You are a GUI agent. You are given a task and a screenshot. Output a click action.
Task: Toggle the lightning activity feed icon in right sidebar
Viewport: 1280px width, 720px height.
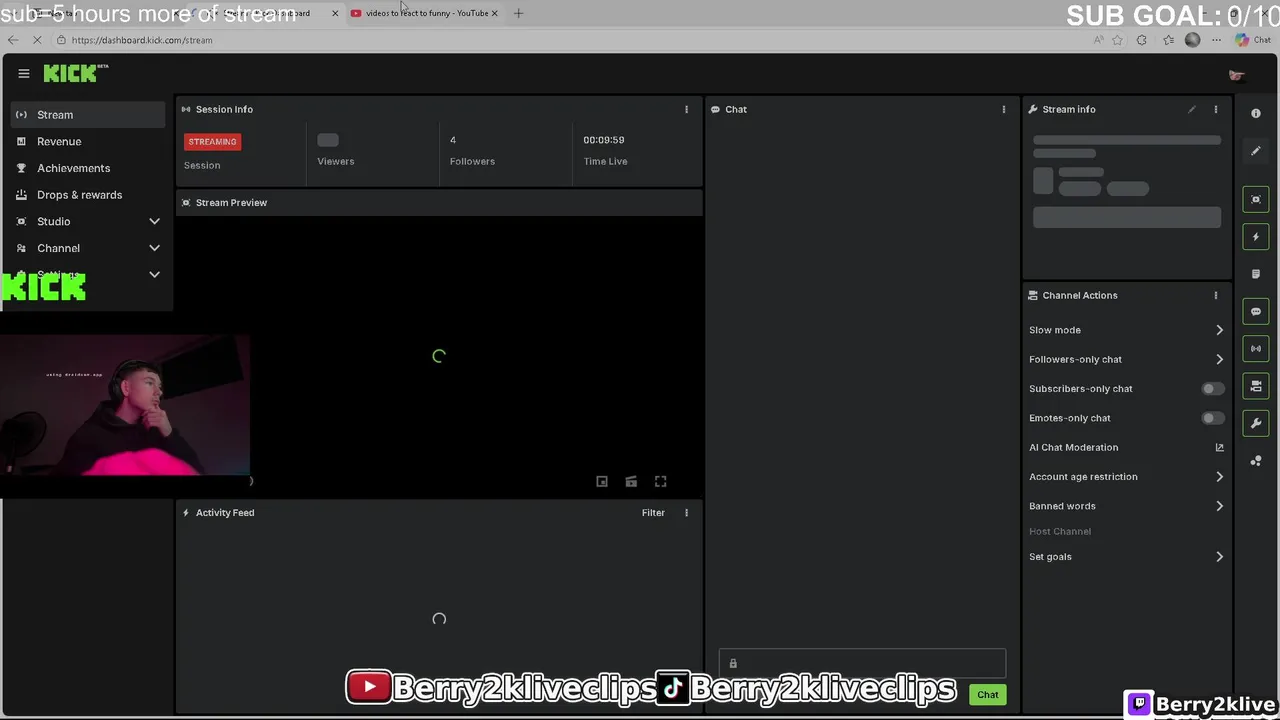[1256, 237]
